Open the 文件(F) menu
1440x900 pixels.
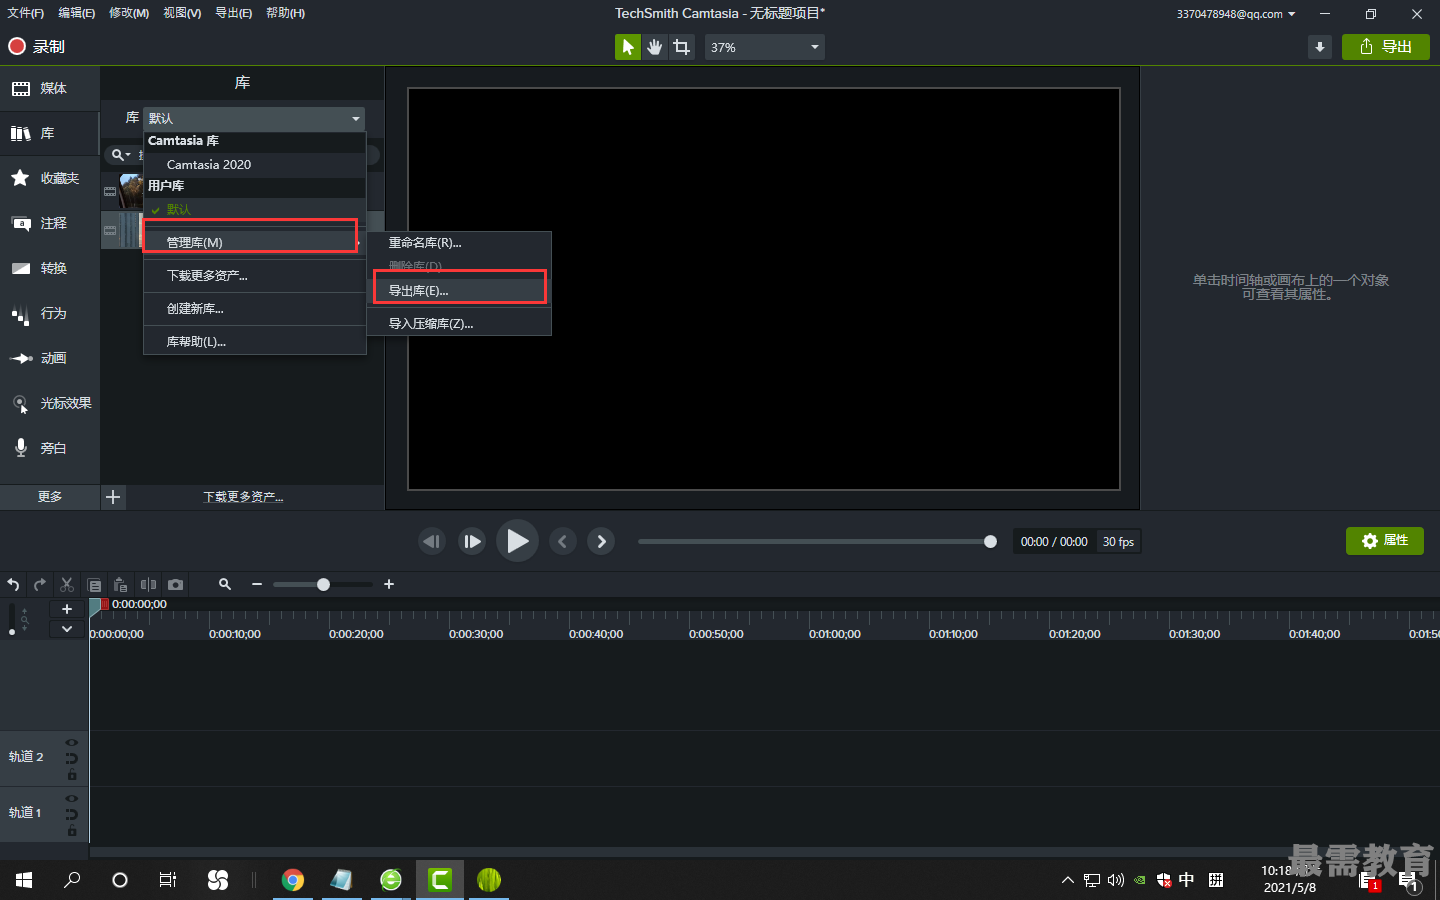tap(26, 13)
